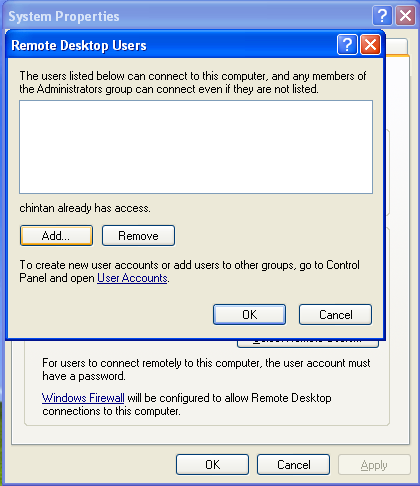Close the Remote Desktop Users dialog
Screen dimensions: 420x486
[x=370, y=44]
